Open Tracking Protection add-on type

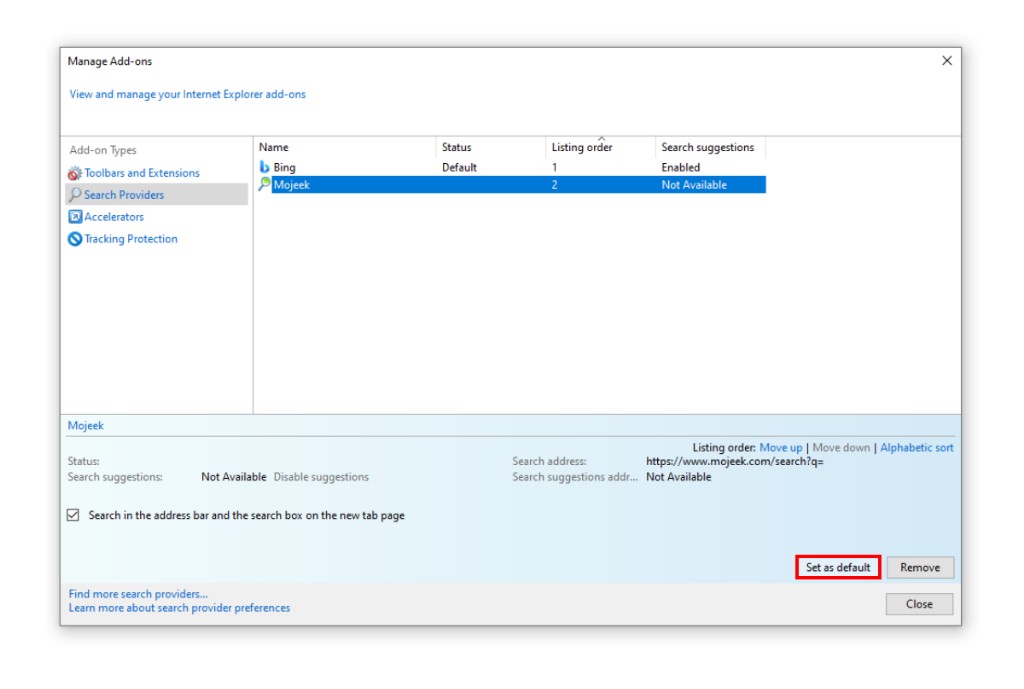[x=131, y=239]
